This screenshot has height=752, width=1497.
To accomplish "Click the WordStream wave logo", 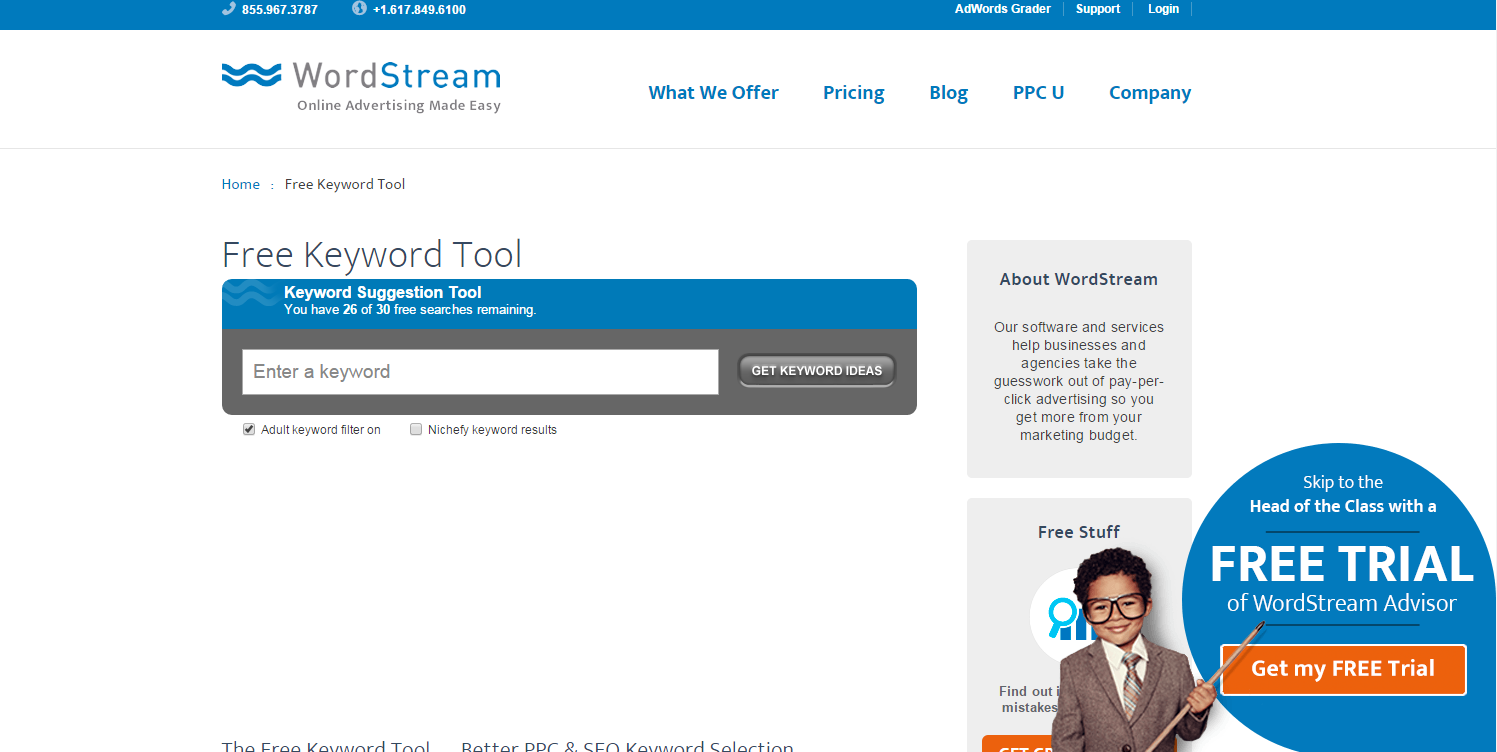I will (x=250, y=73).
